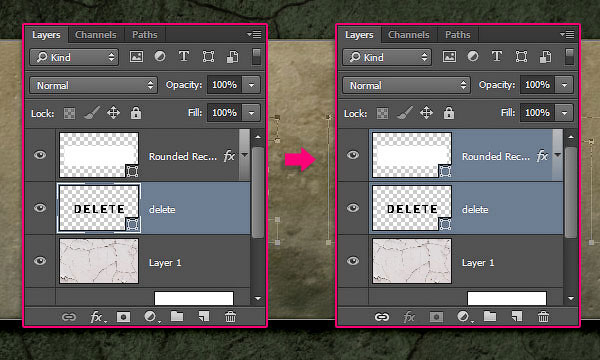Hide Layer 1 in right panel
Screen dimensions: 600x360
tap(353, 261)
